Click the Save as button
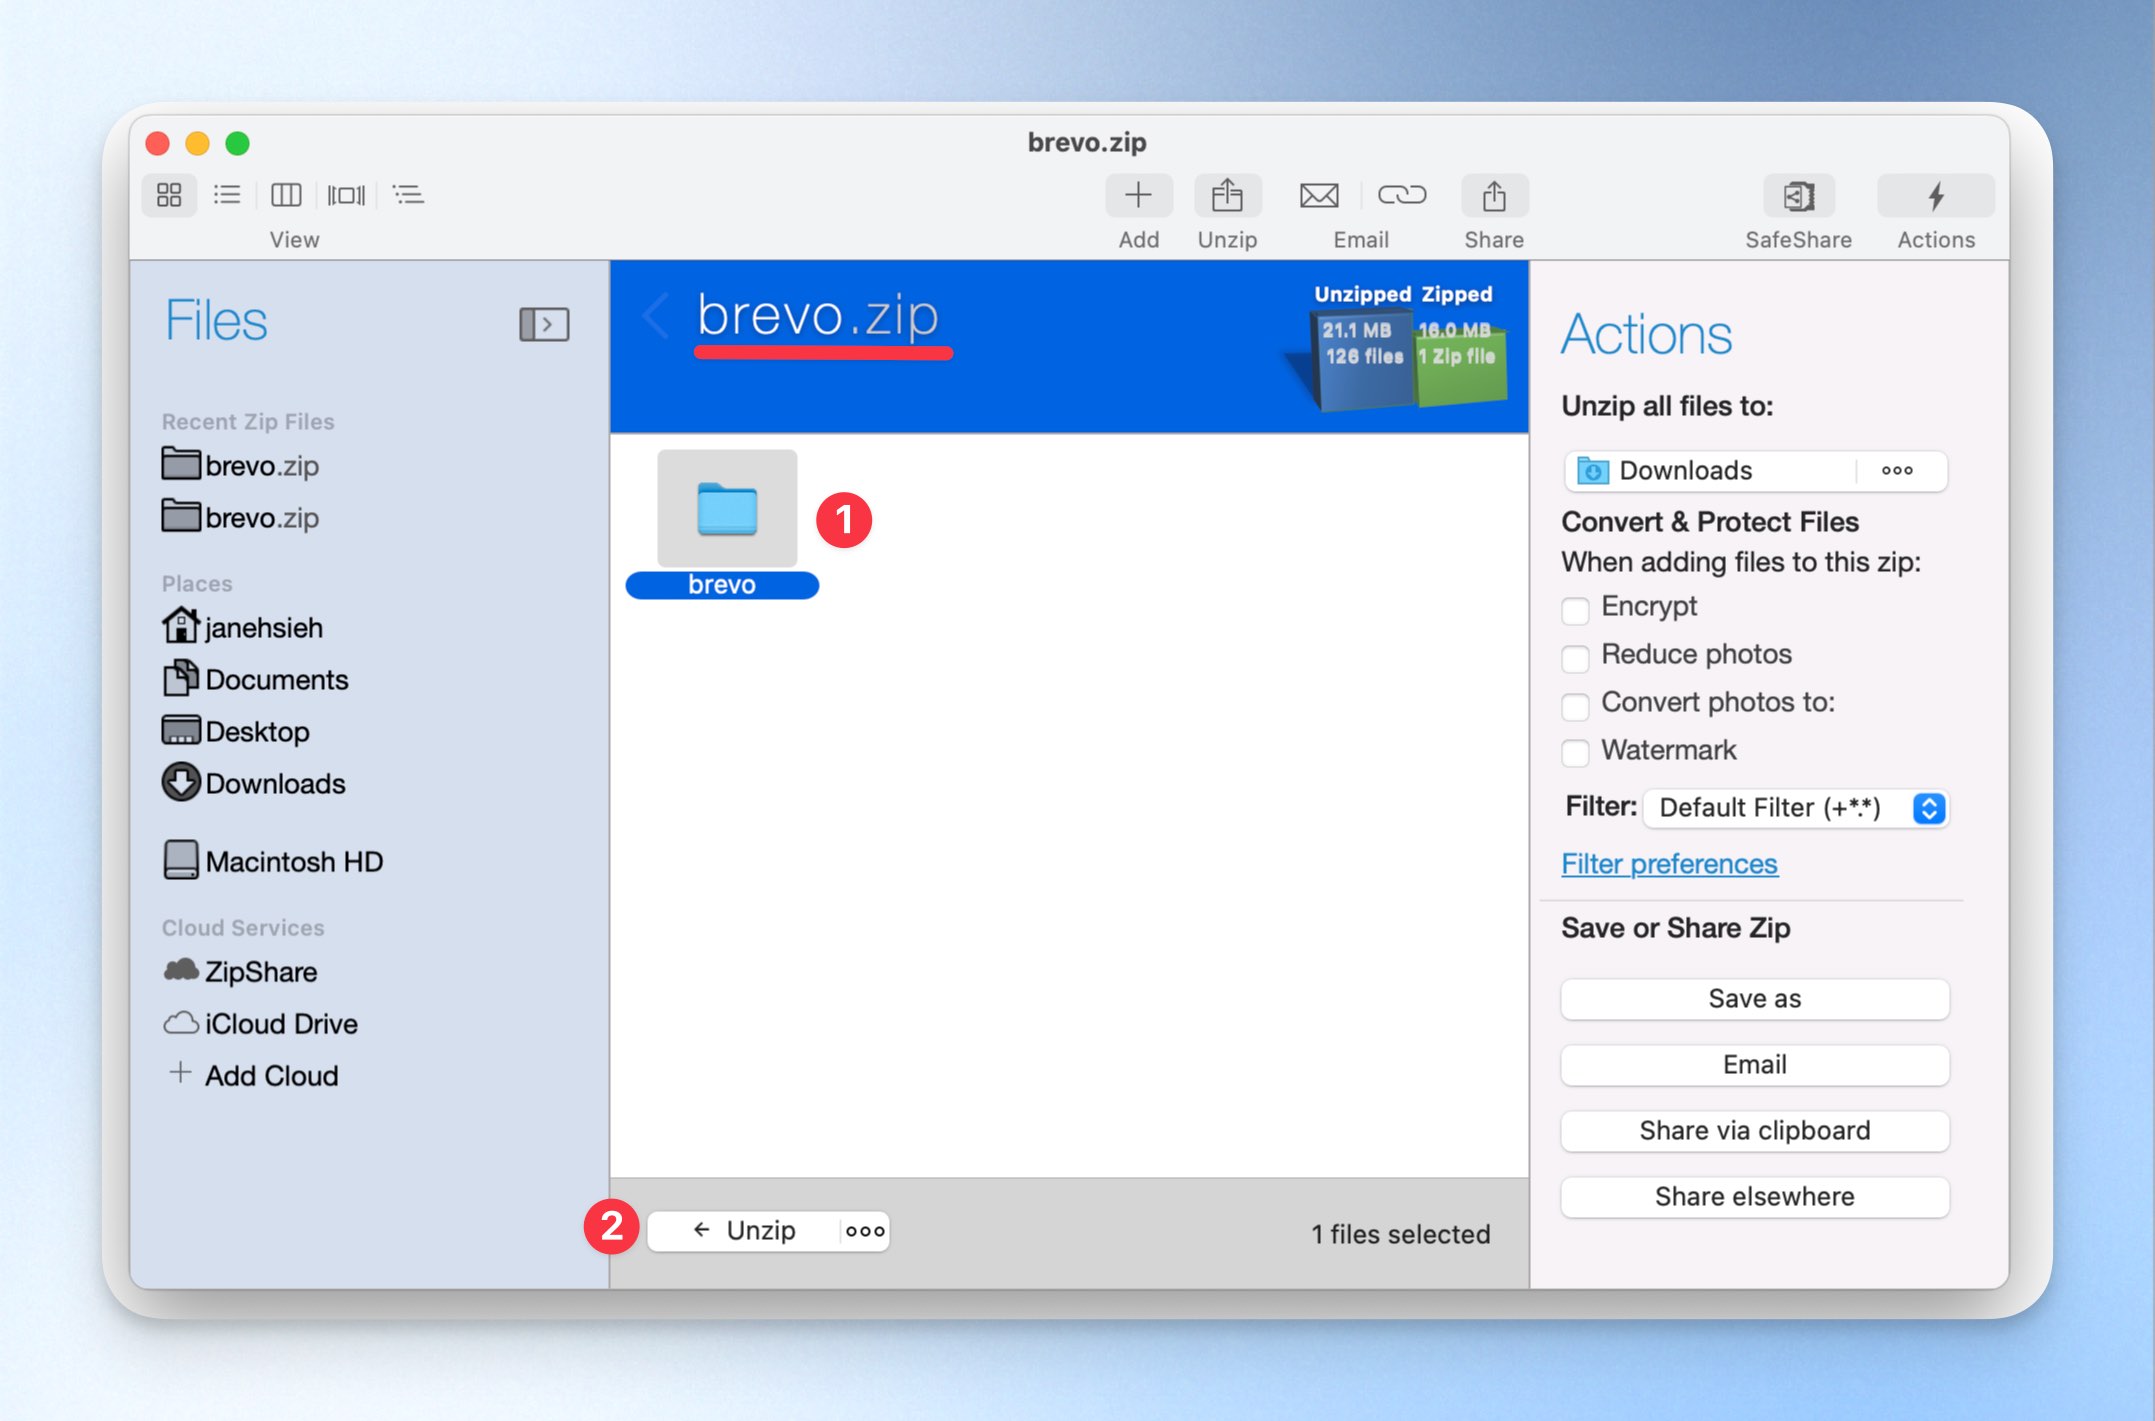2155x1421 pixels. (x=1754, y=999)
